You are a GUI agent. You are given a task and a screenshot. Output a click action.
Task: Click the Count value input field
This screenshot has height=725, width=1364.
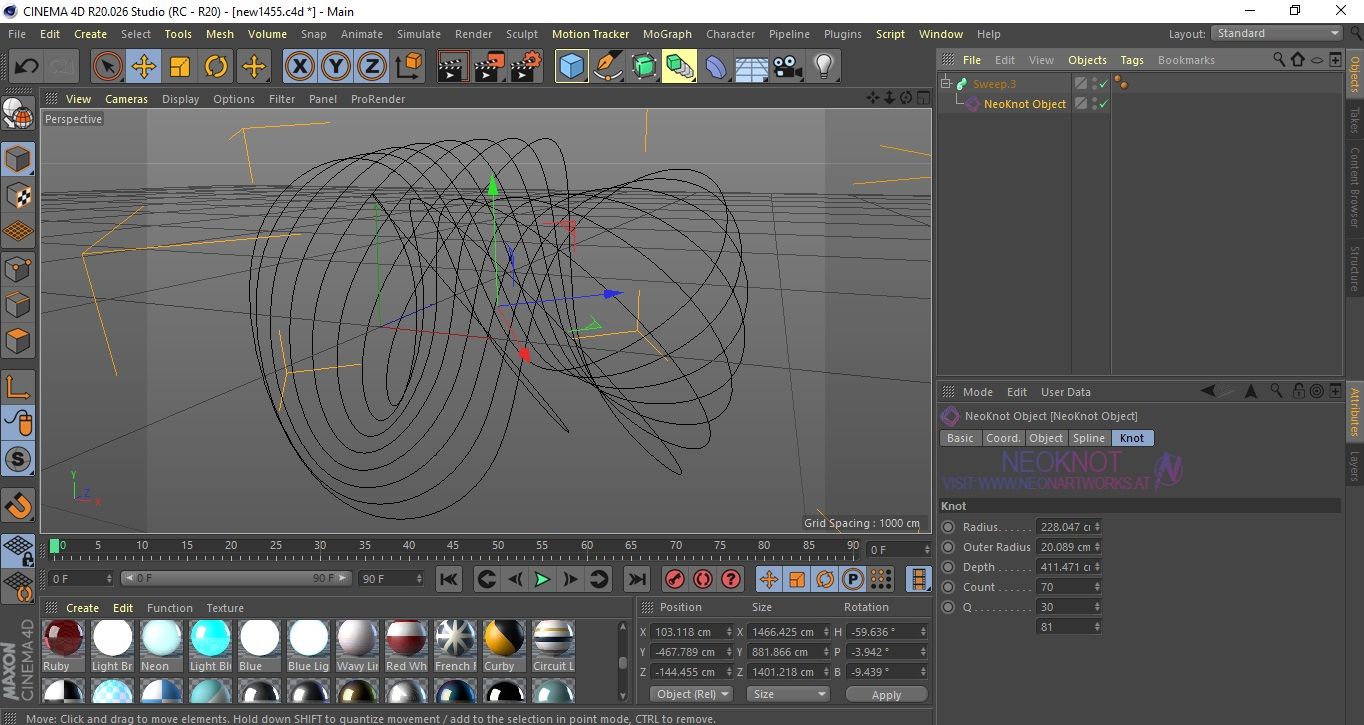click(1064, 587)
